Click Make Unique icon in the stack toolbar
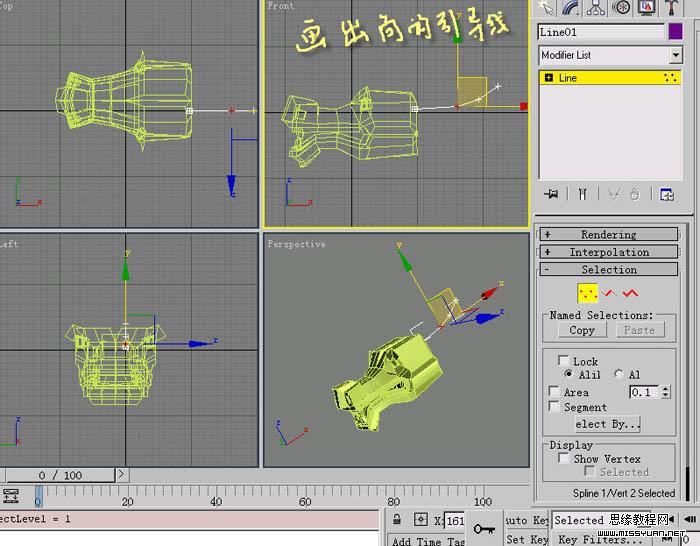 pos(614,194)
